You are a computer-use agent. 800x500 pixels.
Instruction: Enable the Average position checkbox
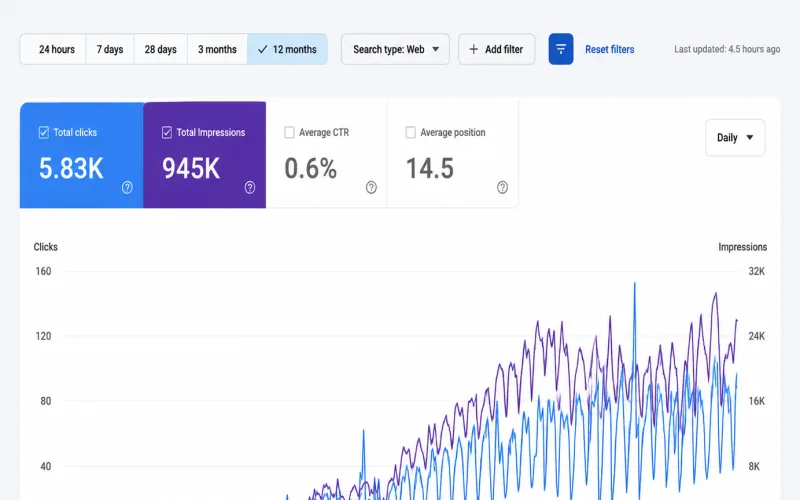tap(410, 132)
